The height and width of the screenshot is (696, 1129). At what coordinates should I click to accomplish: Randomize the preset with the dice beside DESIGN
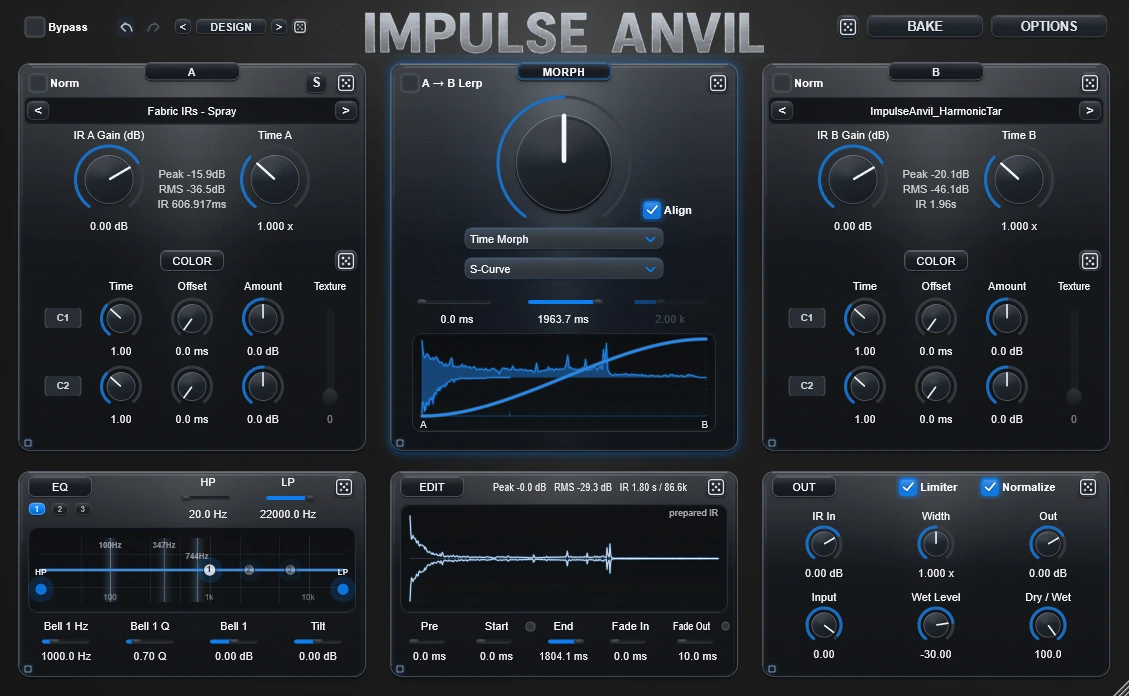point(300,27)
